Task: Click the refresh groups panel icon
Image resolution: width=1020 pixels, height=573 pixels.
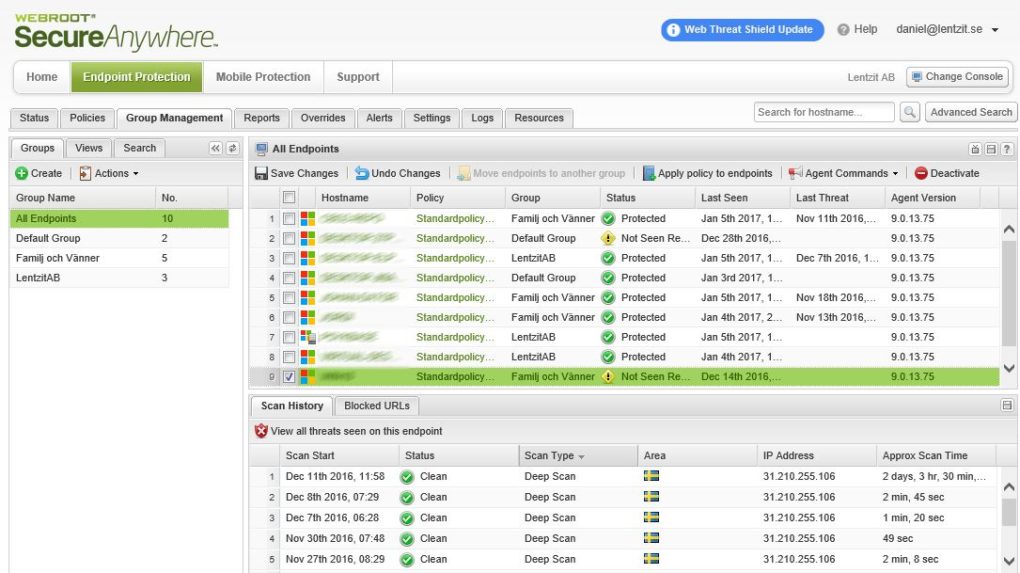Action: [x=232, y=148]
